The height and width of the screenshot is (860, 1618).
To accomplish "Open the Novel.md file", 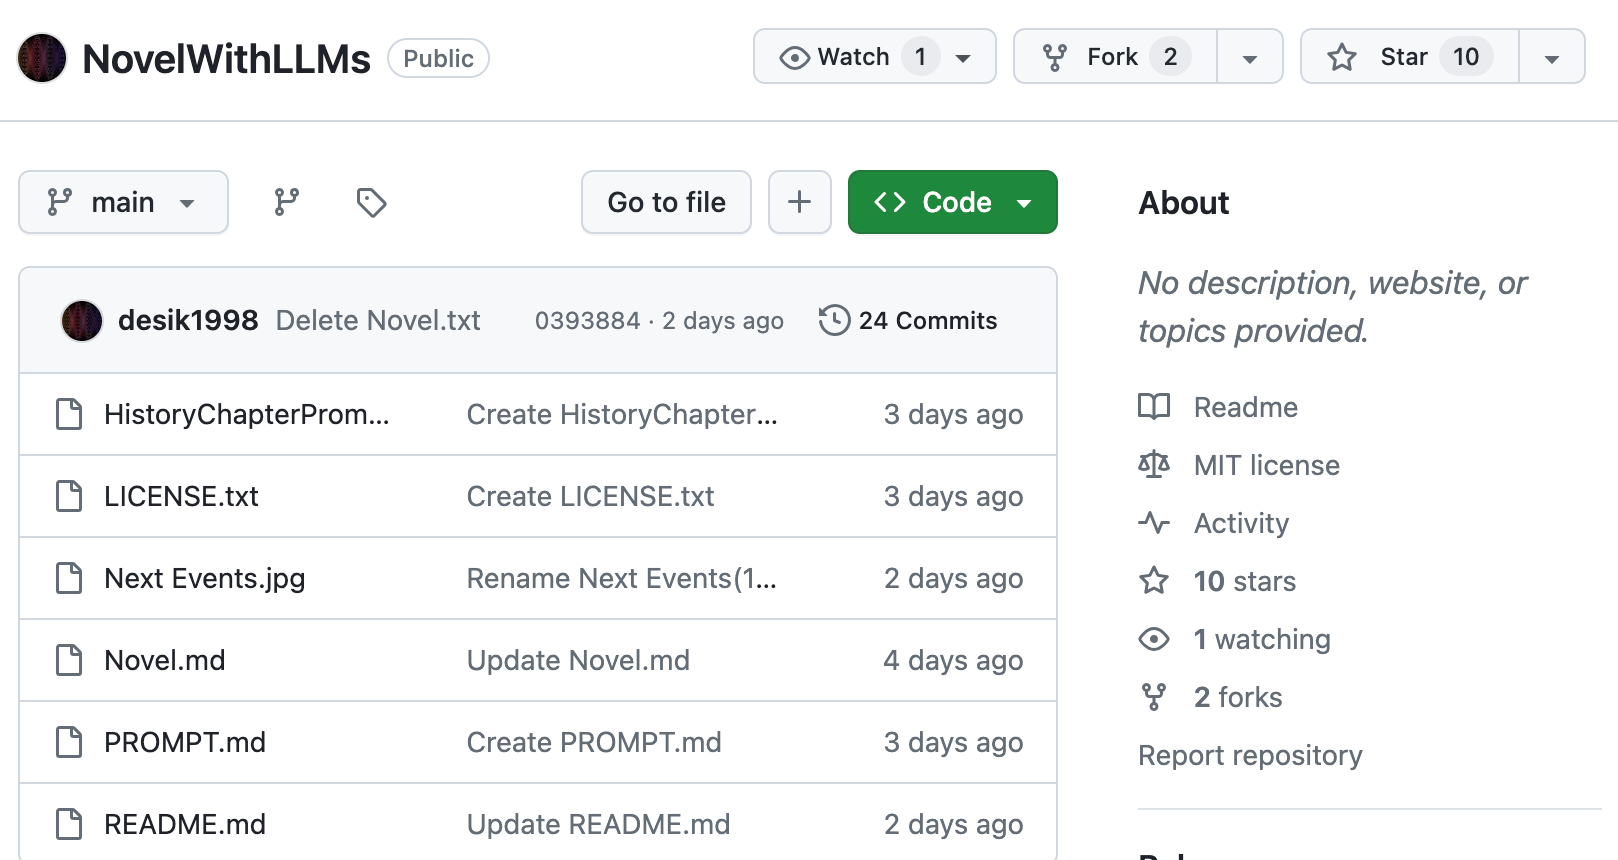I will tap(165, 660).
